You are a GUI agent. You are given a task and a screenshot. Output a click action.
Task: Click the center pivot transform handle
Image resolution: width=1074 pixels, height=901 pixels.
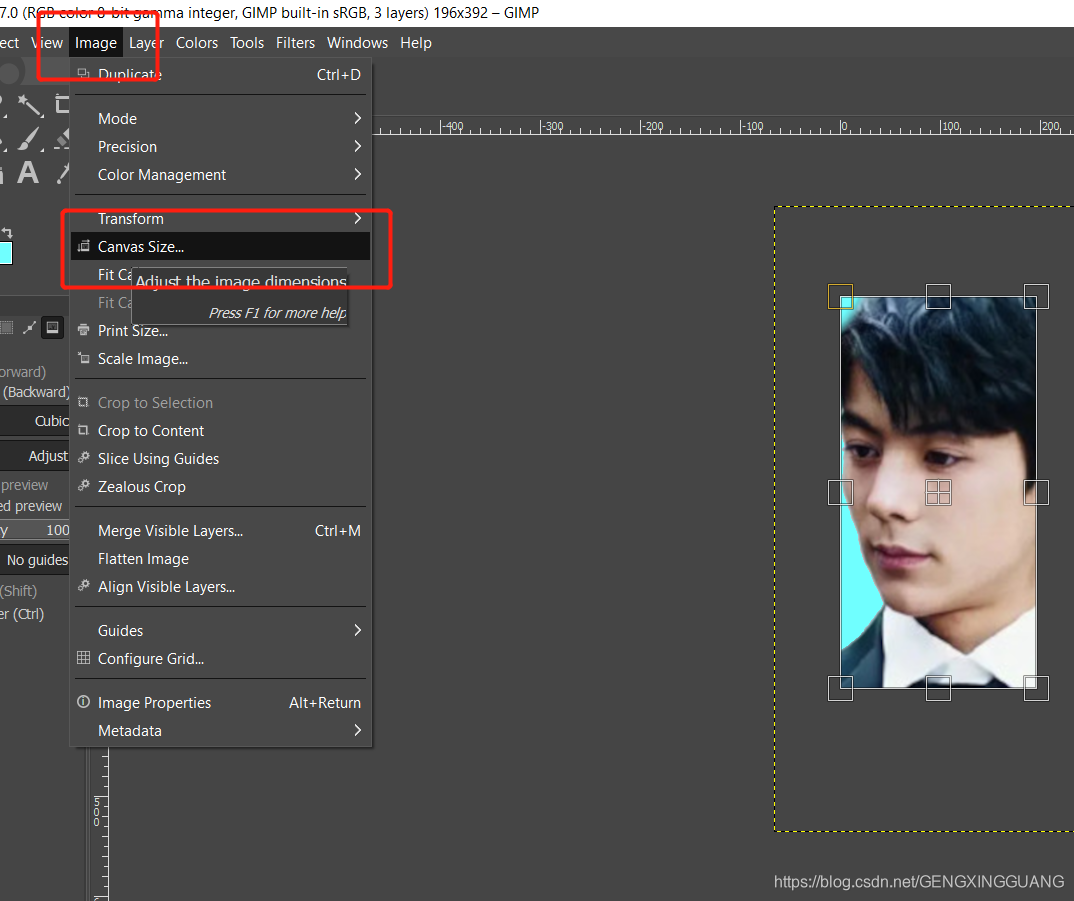click(938, 492)
